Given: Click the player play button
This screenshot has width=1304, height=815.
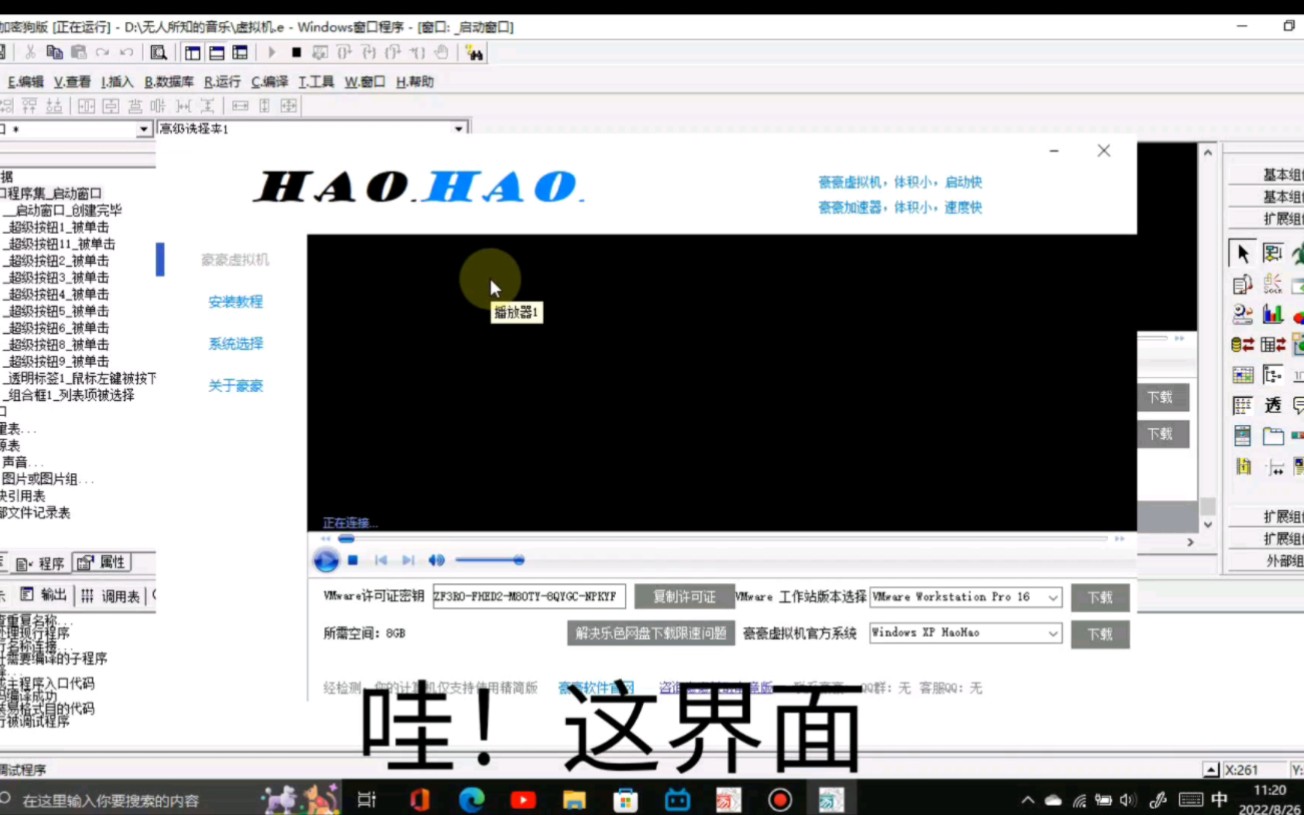Looking at the screenshot, I should pos(326,560).
